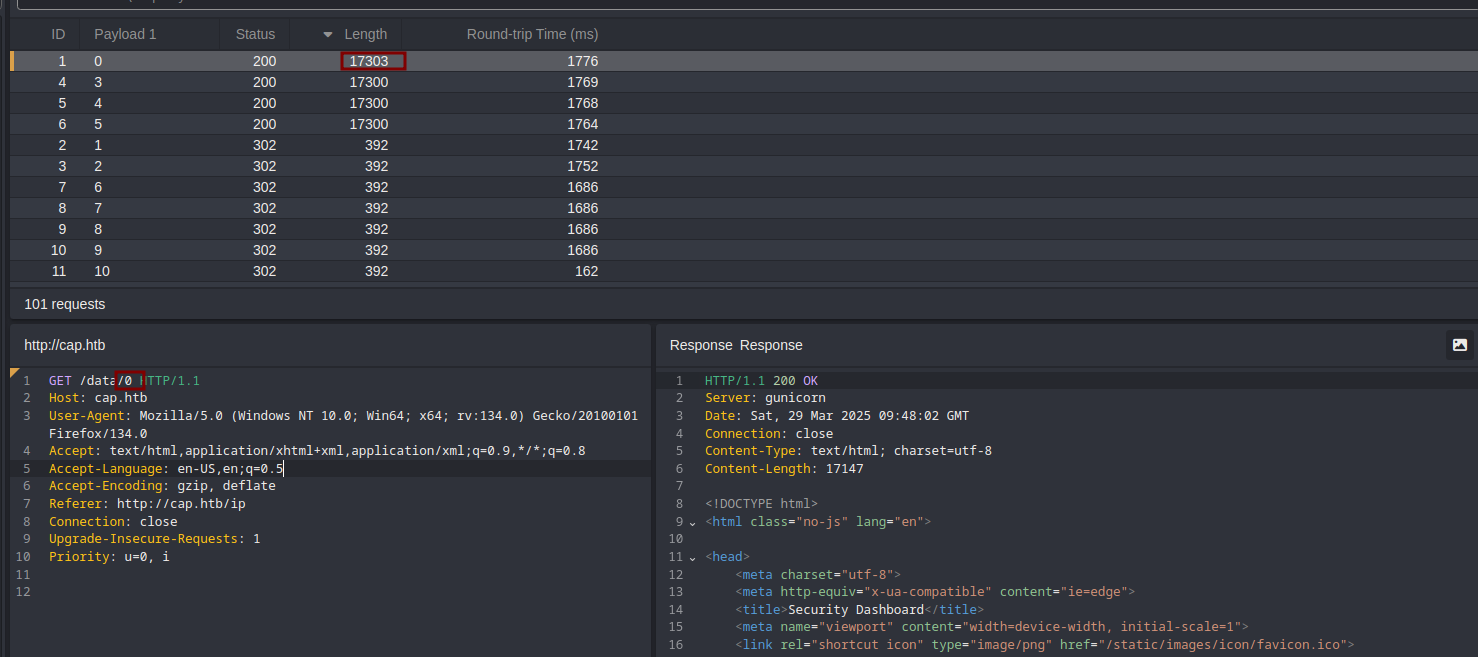Switch to the first Response tab
The height and width of the screenshot is (657, 1478).
point(701,344)
